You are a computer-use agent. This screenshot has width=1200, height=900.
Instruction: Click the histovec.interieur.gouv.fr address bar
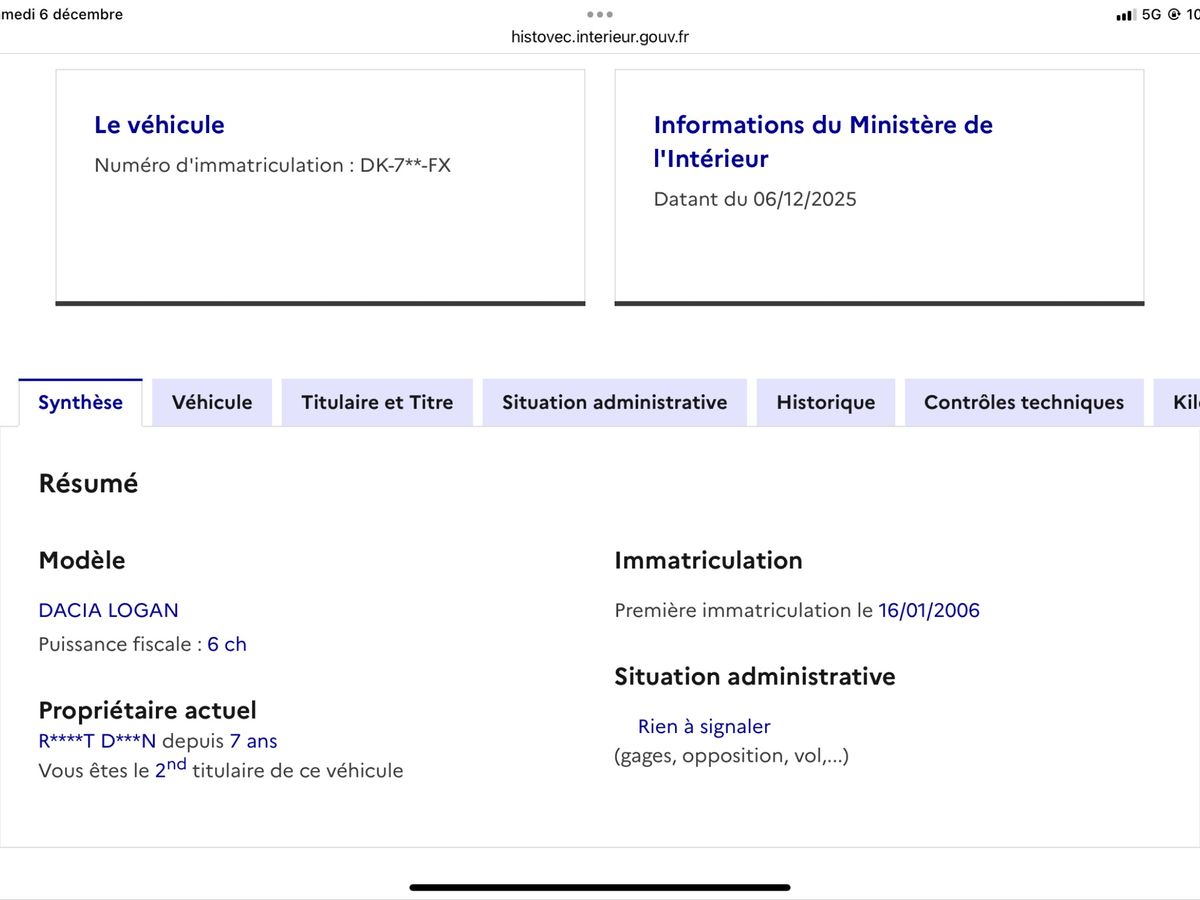[x=600, y=37]
